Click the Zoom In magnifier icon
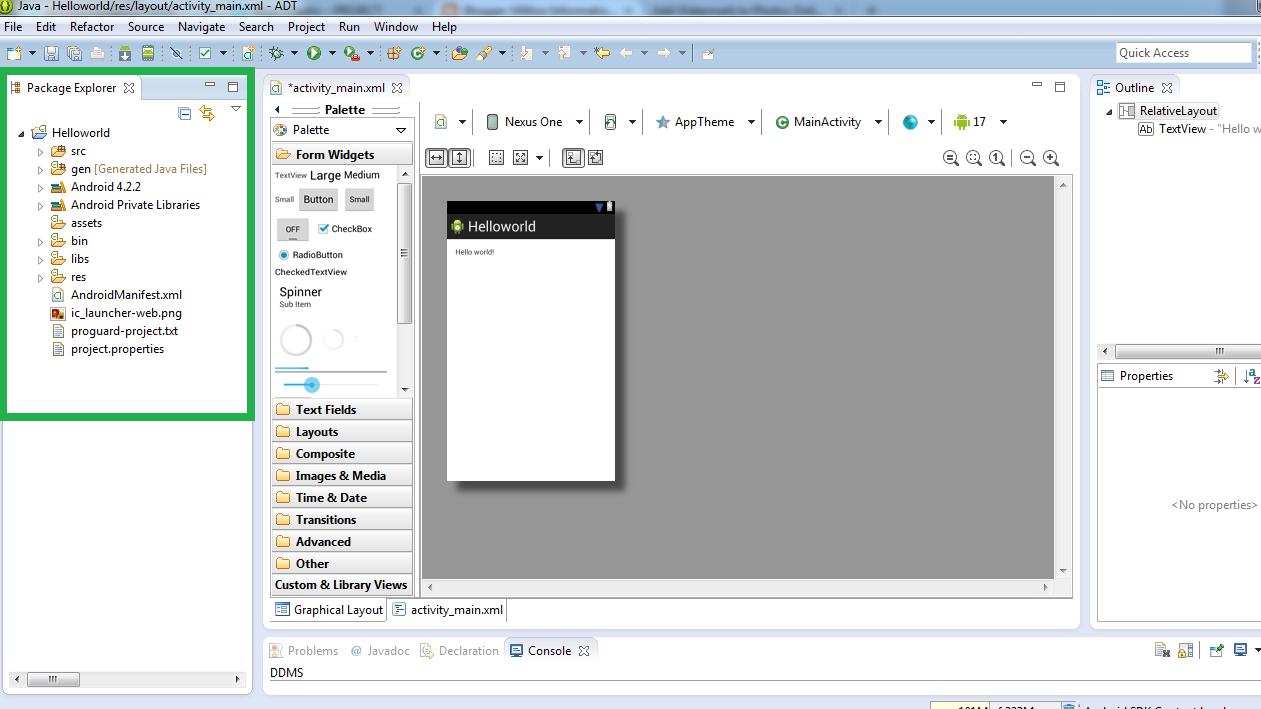 pos(1051,158)
